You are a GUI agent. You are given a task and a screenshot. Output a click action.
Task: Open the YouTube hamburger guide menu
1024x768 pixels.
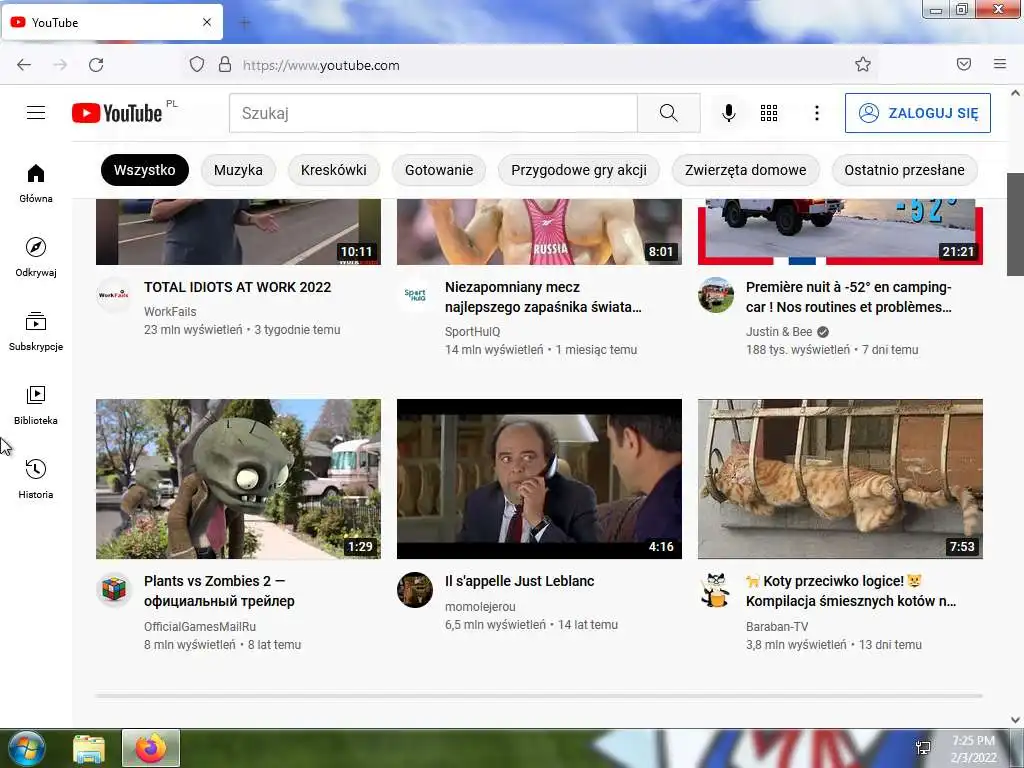point(36,113)
